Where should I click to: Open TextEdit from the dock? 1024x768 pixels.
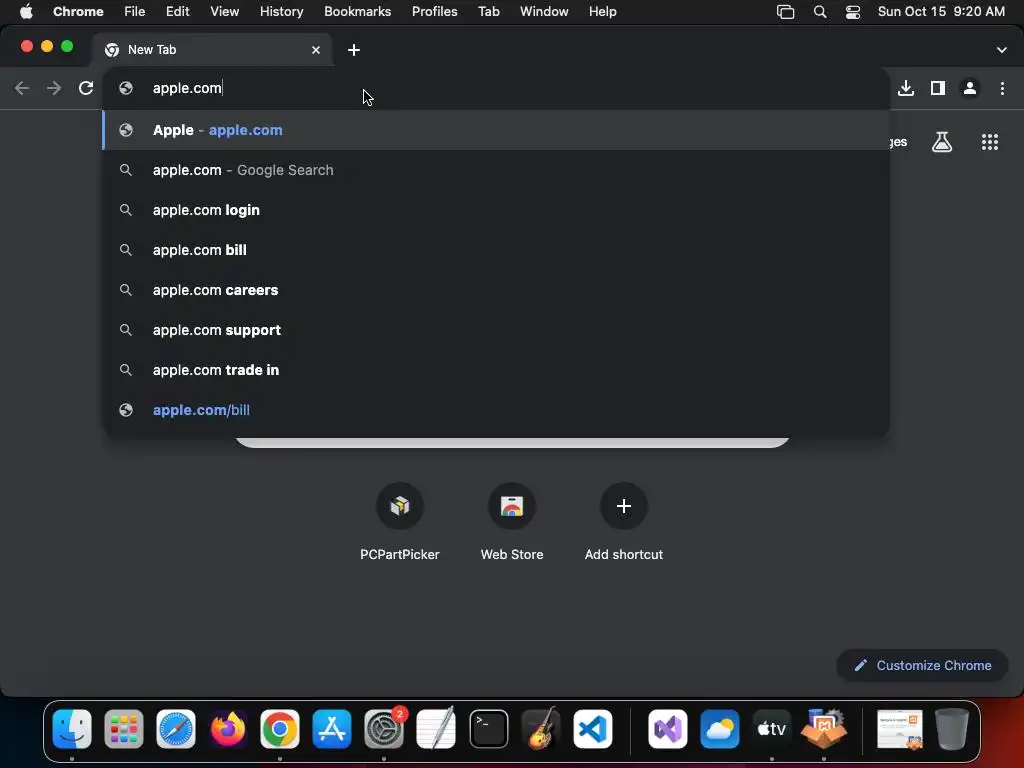point(436,729)
